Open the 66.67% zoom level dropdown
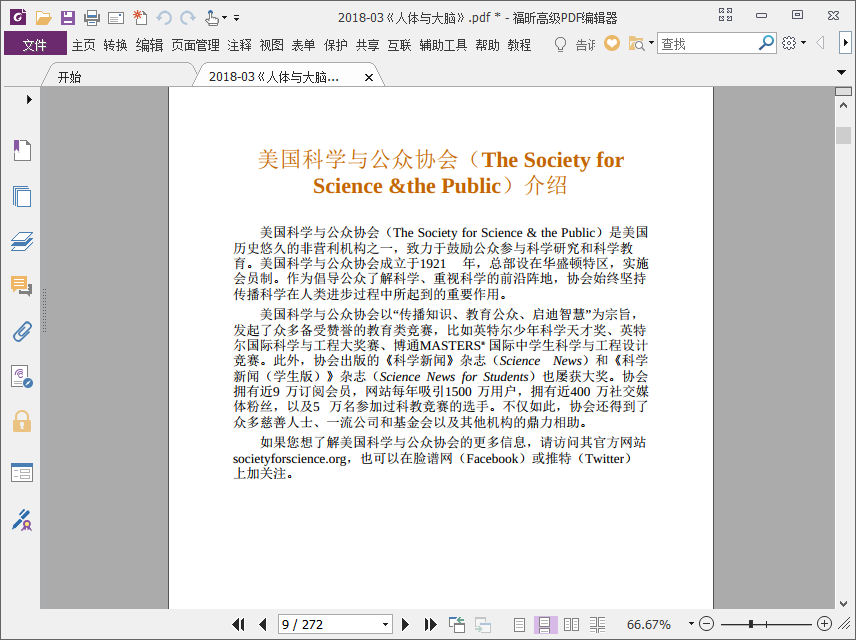This screenshot has height=640, width=856. pyautogui.click(x=691, y=624)
